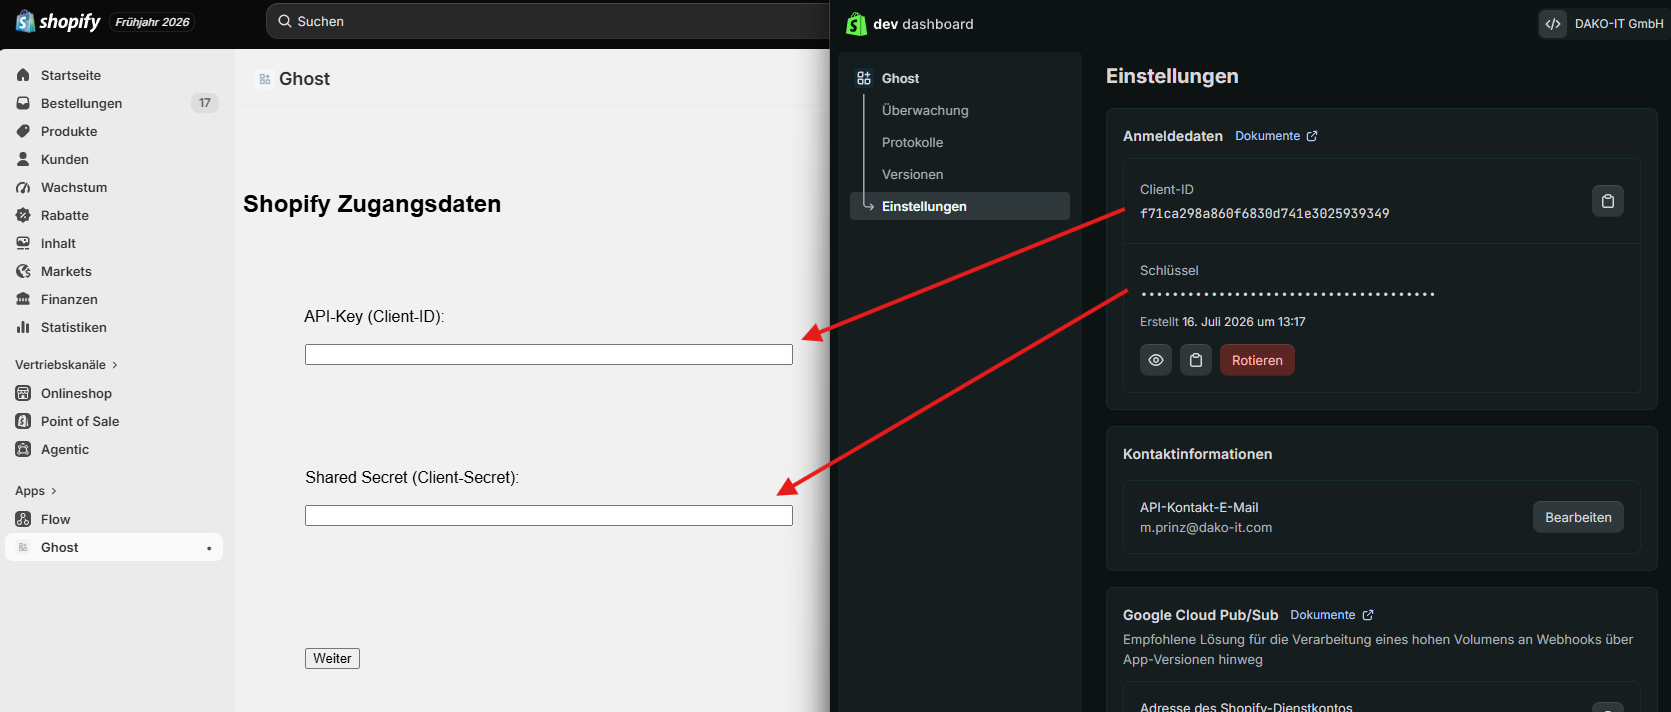Screen dimensions: 1671x712
Task: Click the Agentic channel icon
Action: [x=23, y=449]
